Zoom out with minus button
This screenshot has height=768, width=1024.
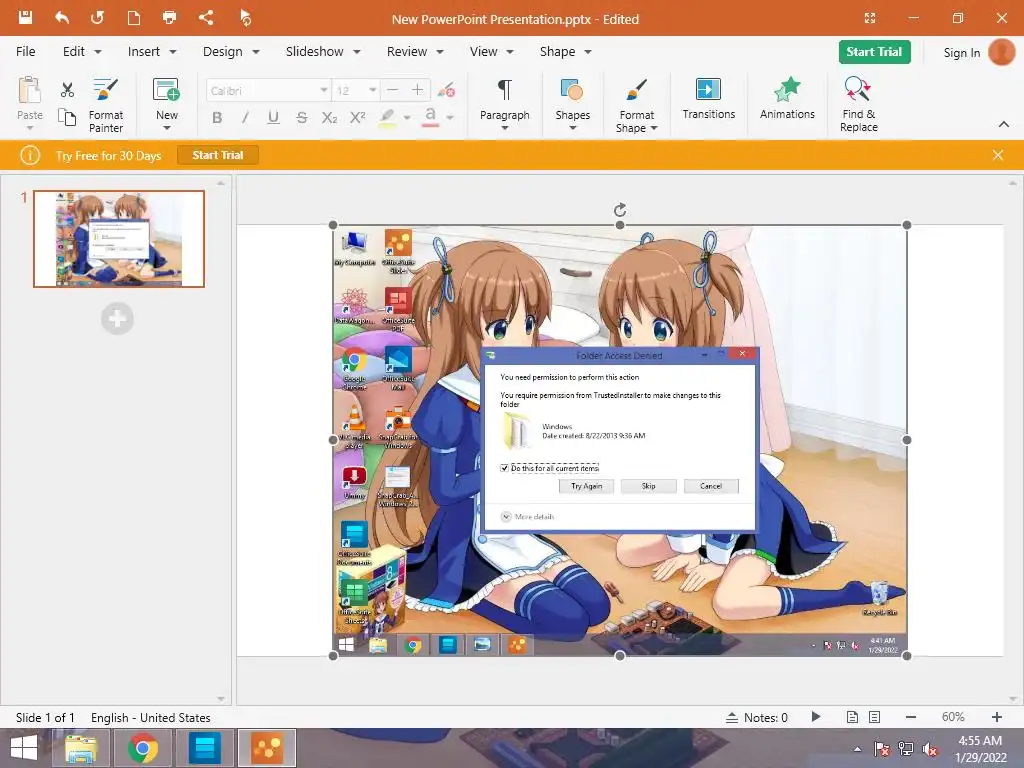tap(910, 717)
